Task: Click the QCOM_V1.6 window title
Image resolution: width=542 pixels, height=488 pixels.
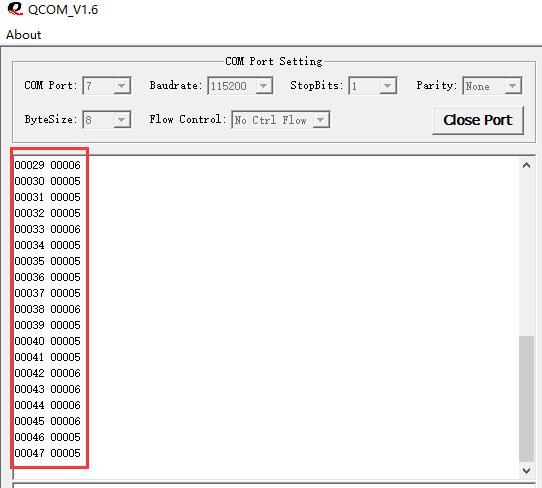Action: 63,9
